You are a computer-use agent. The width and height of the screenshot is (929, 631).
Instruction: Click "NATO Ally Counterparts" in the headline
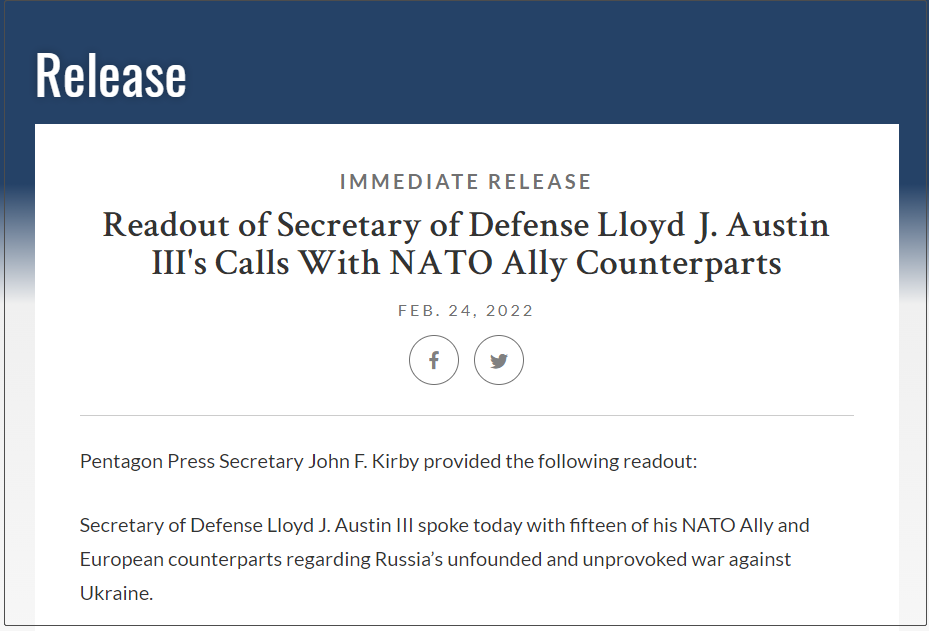tap(585, 264)
